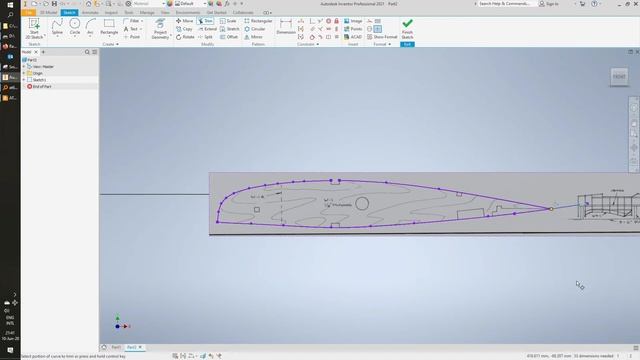This screenshot has width=640, height=360.
Task: Select the Stretch tool
Action: coord(229,29)
